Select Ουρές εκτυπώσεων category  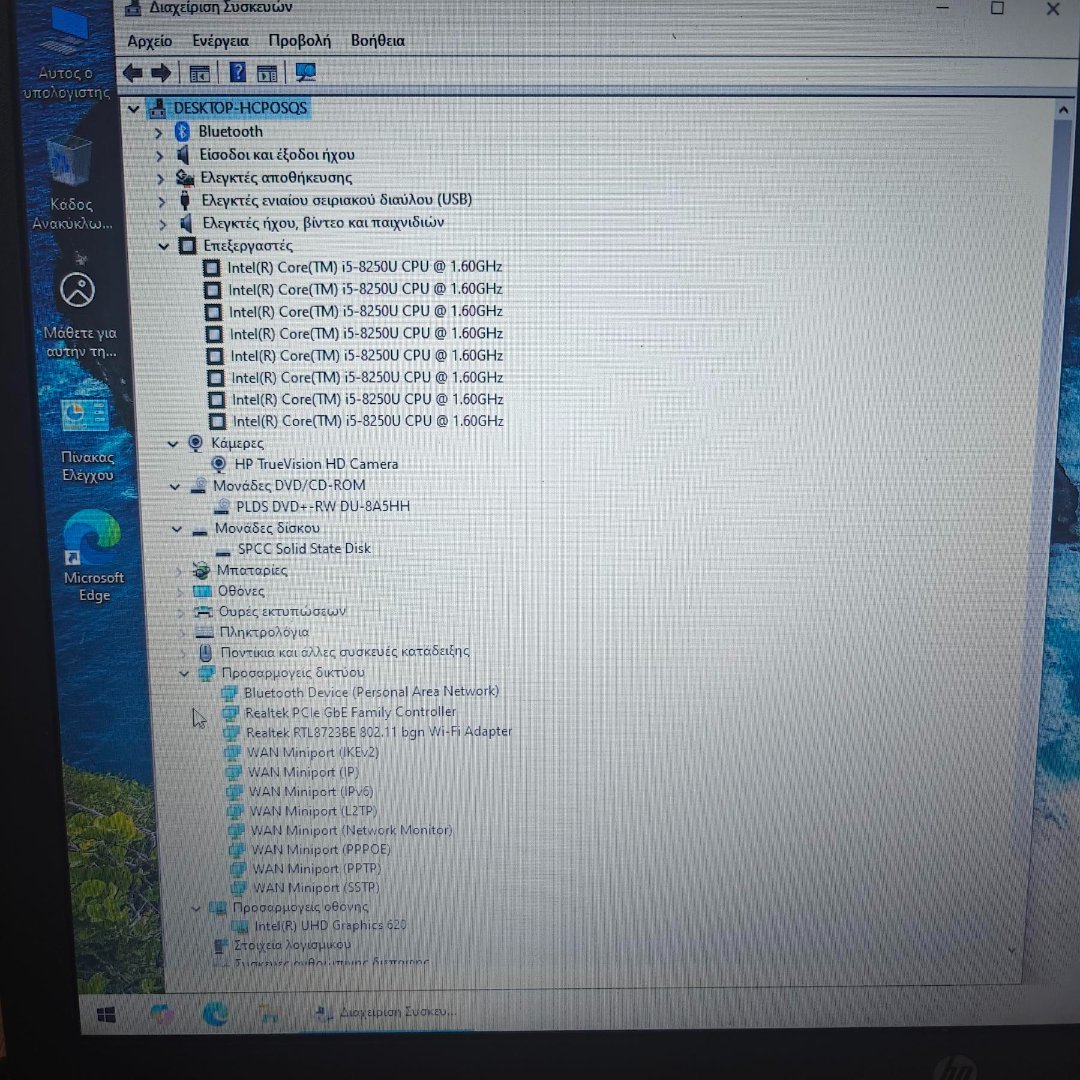click(282, 612)
